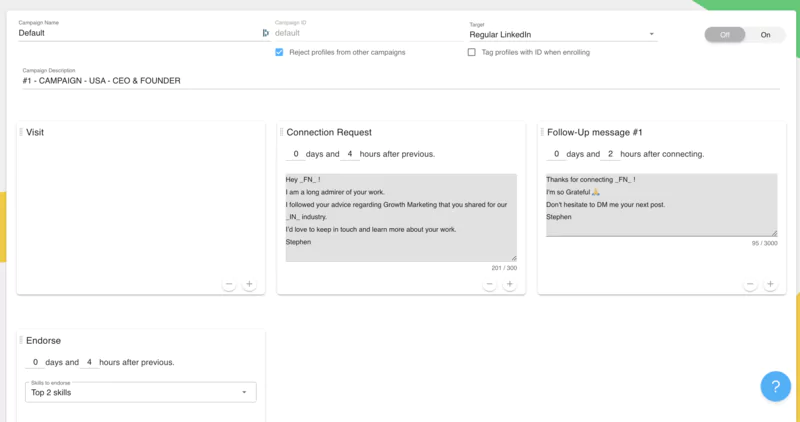The image size is (800, 422).
Task: Set the campaign toggle to Off
Action: [x=725, y=34]
